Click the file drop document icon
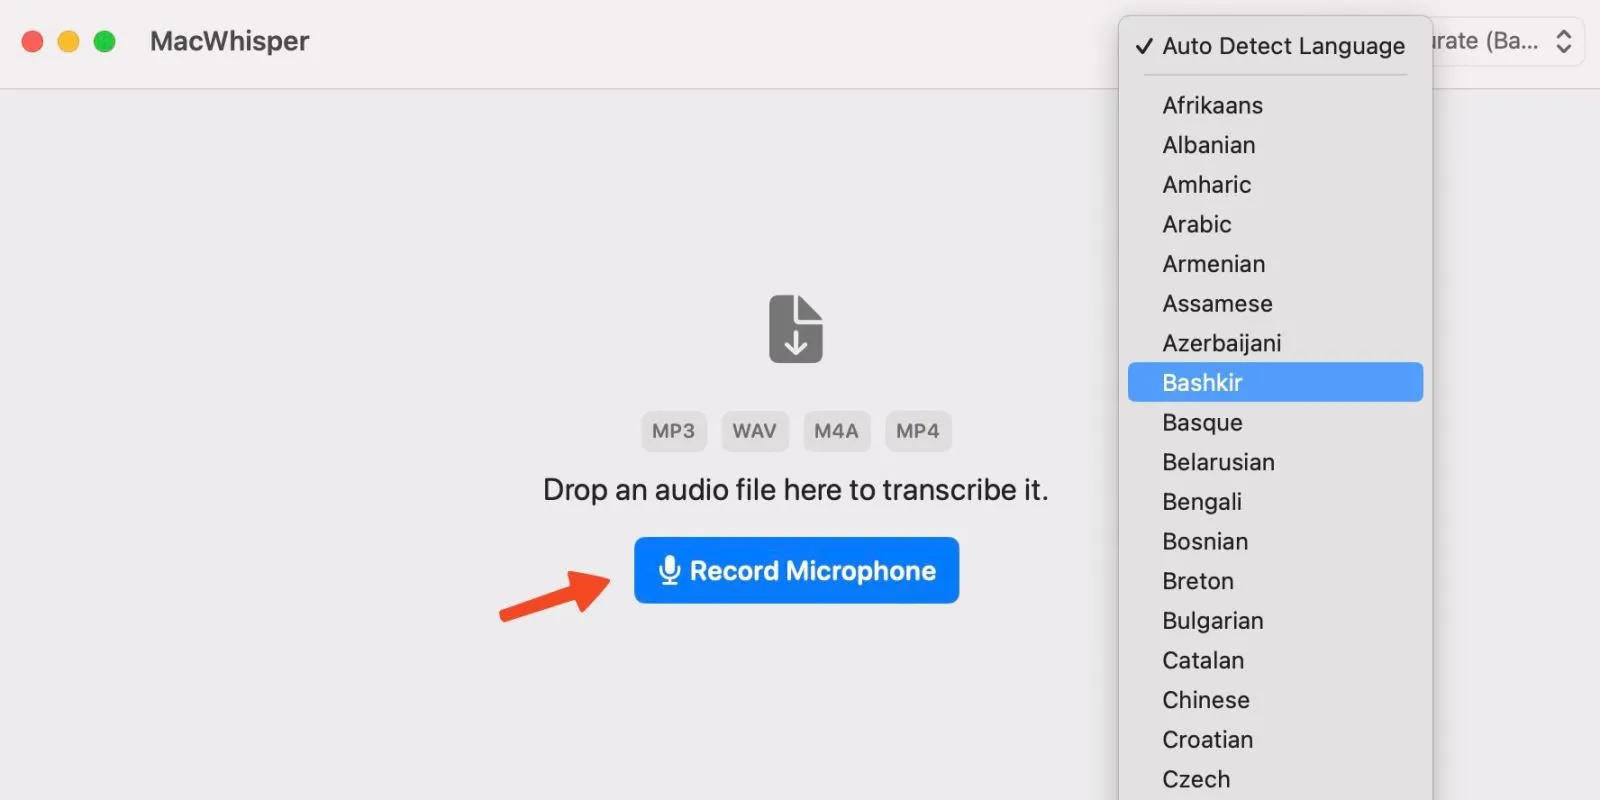 796,329
